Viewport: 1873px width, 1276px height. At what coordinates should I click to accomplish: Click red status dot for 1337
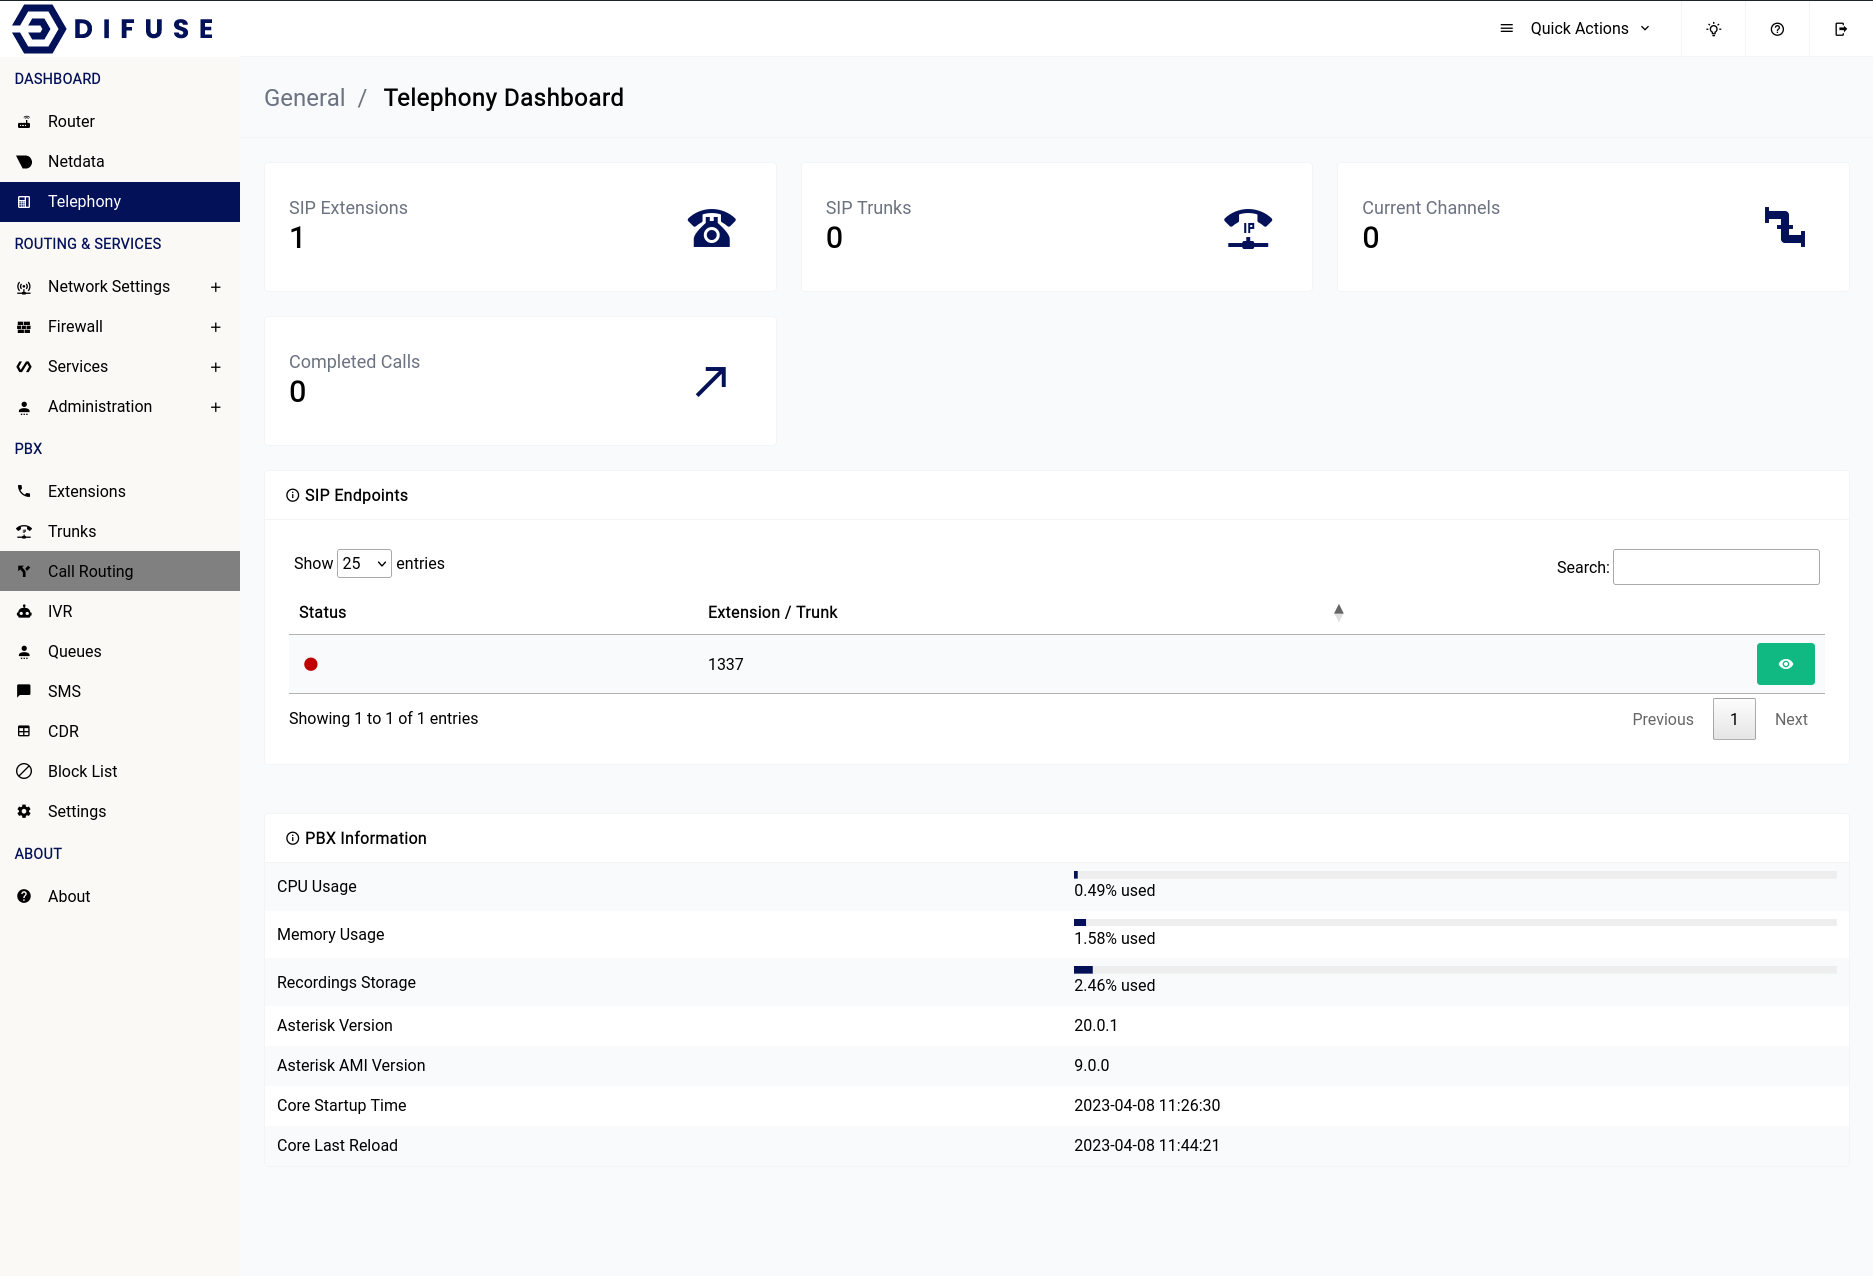pos(311,664)
